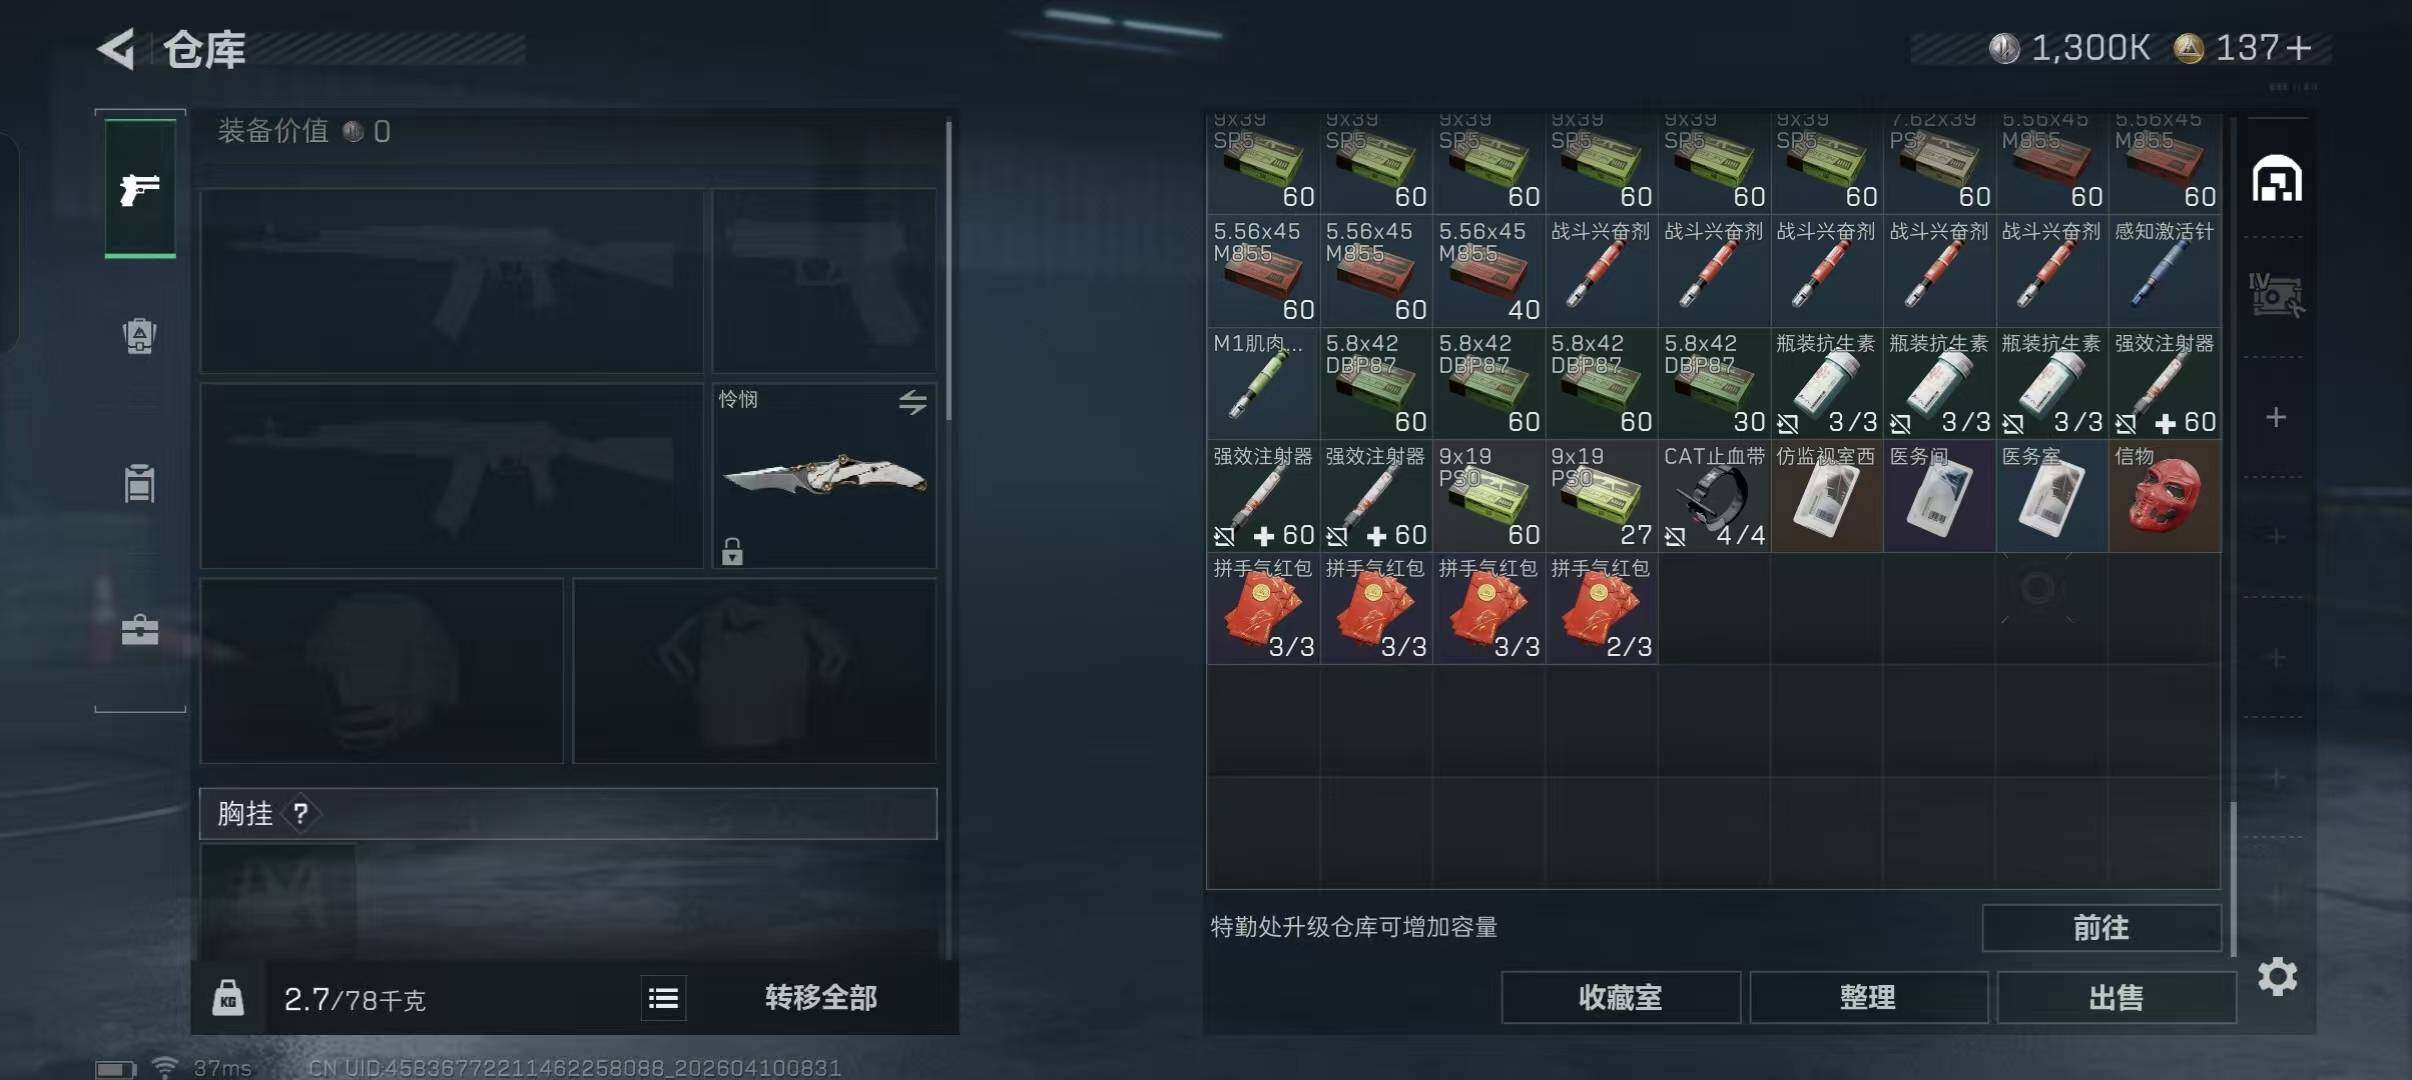Click the 转移全部 button
The image size is (2412, 1080).
click(821, 998)
